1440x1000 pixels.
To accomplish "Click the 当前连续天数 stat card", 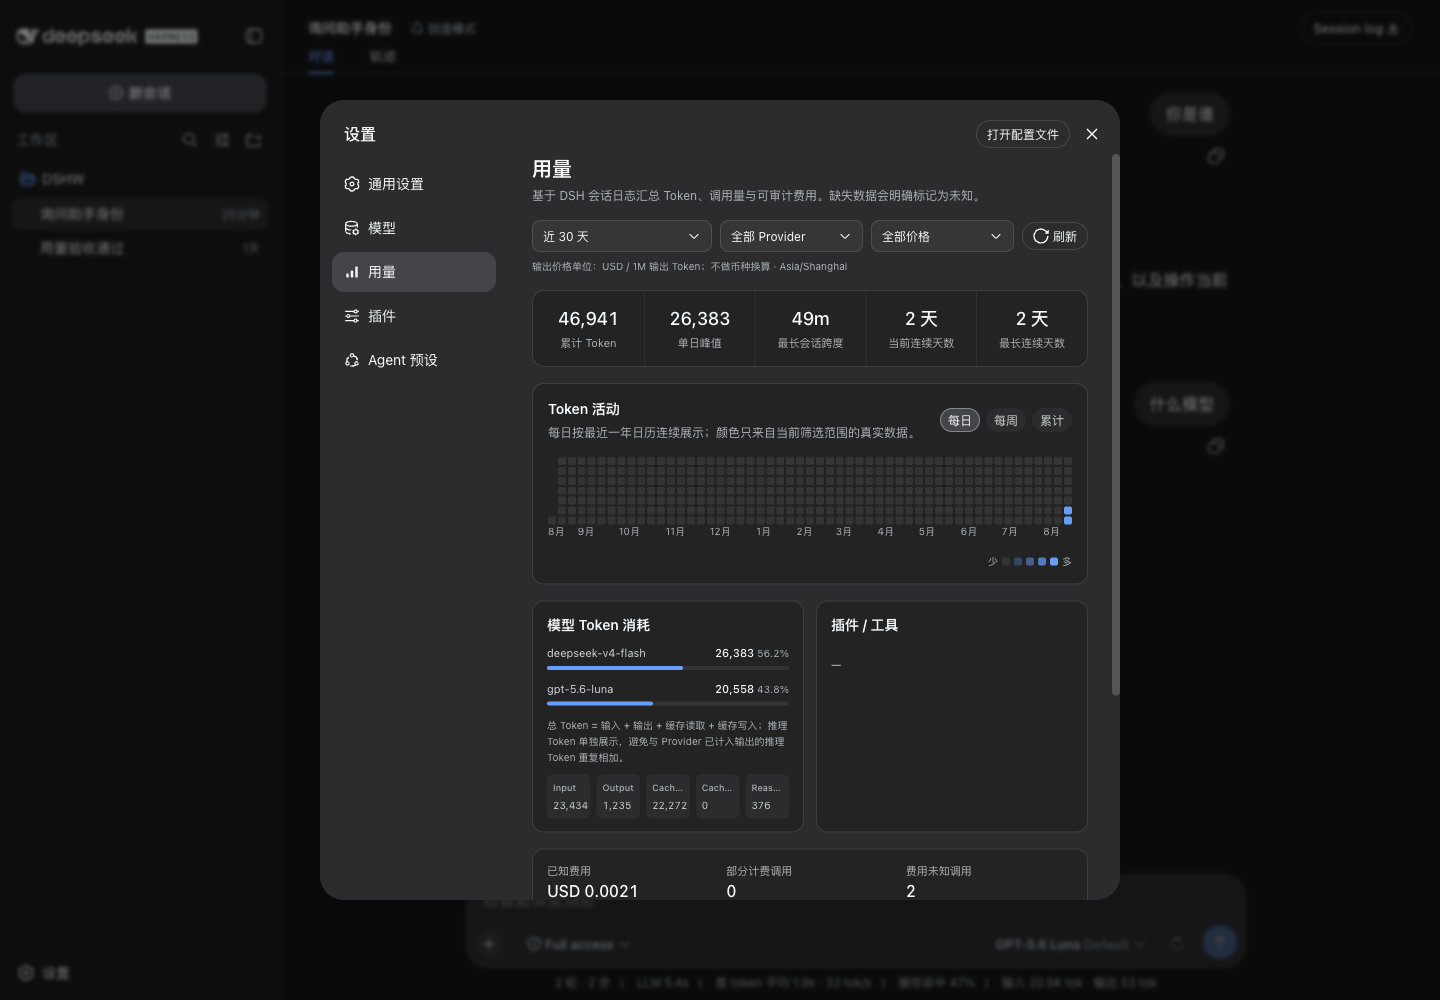I will point(921,328).
